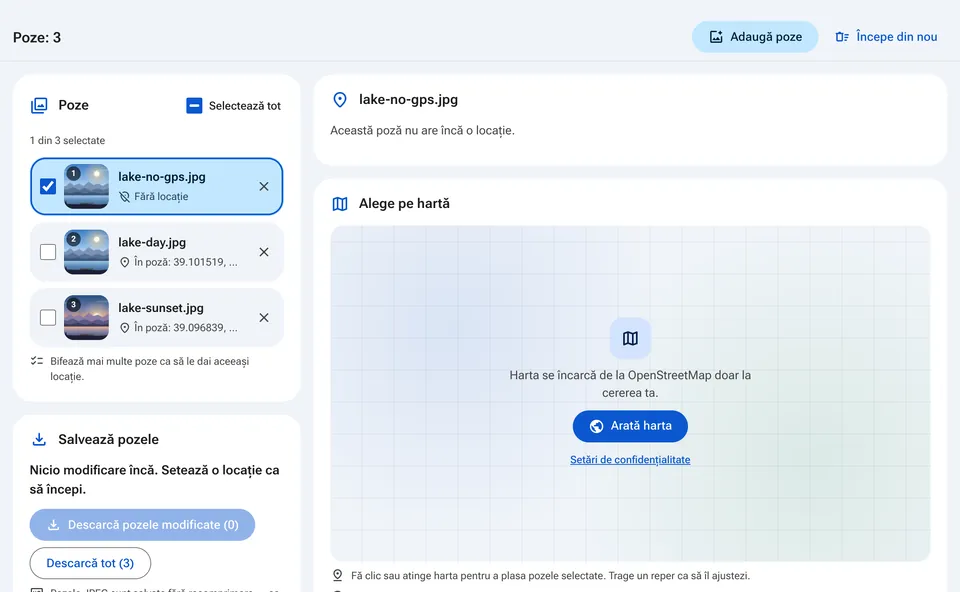
Task: Click the download icon beside Salvează pozele
Action: [39, 440]
